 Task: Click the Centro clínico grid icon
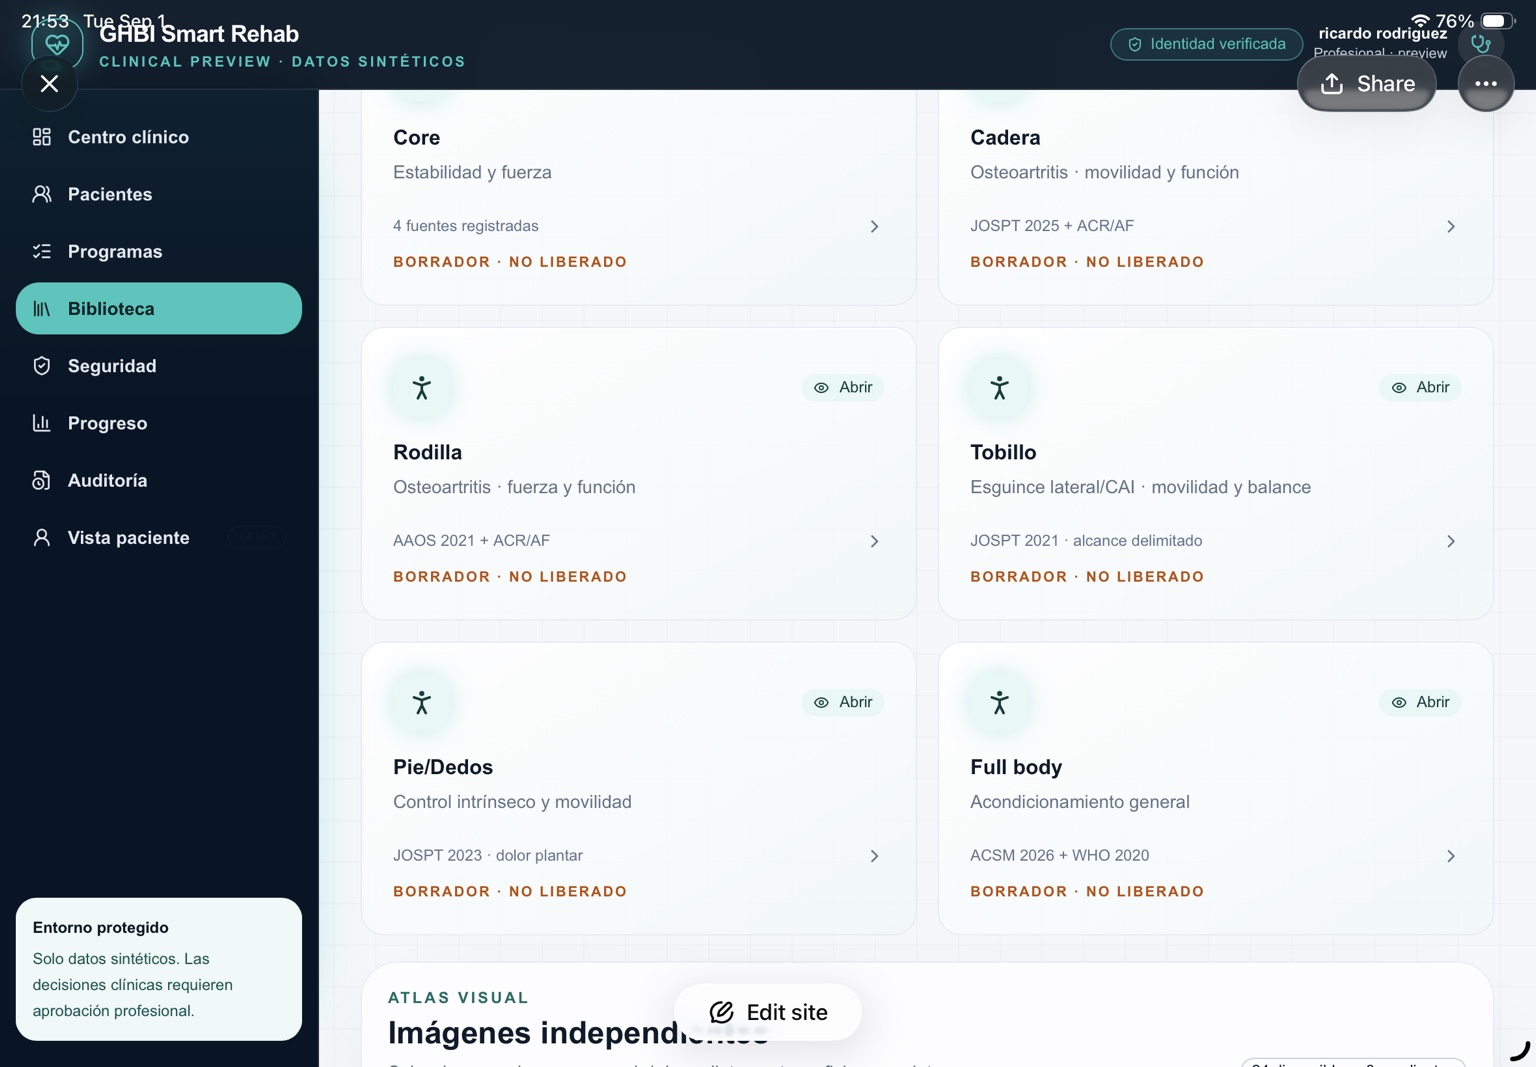(41, 137)
